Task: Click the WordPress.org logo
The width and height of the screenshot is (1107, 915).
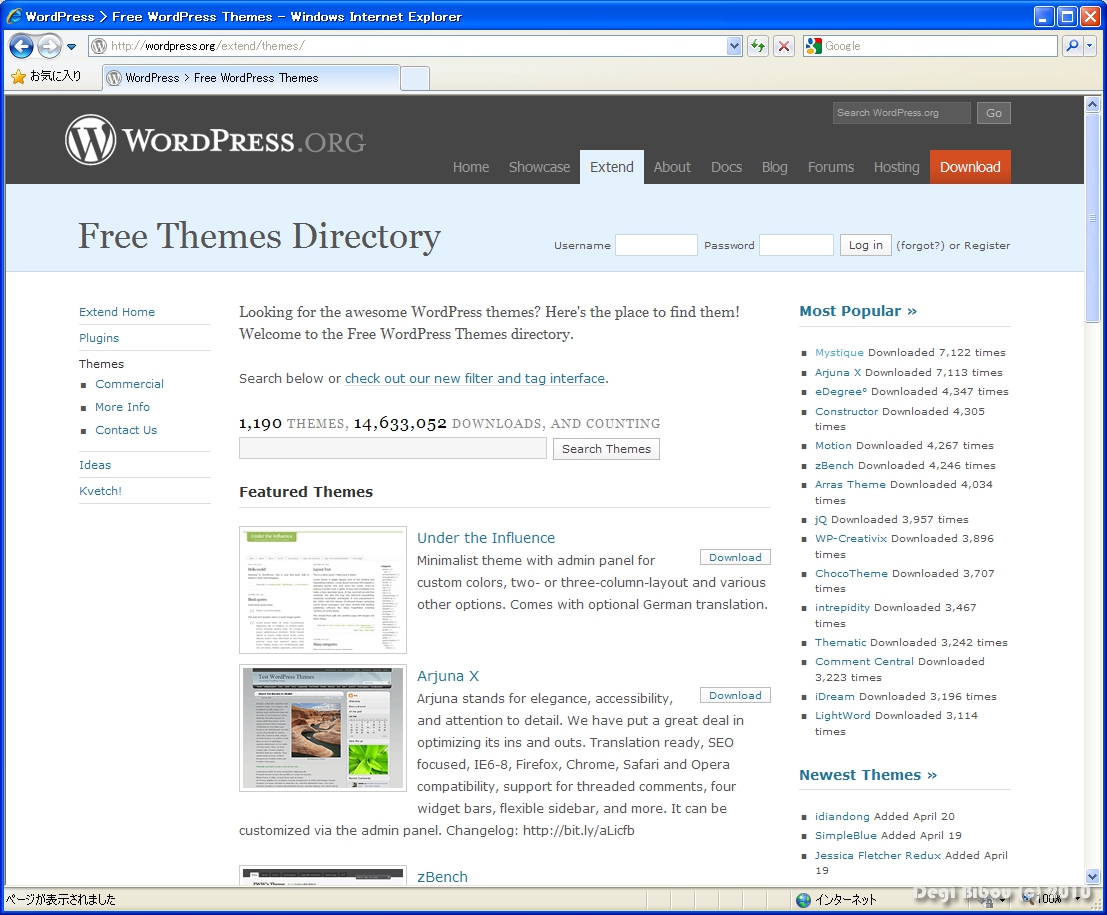Action: [x=215, y=140]
